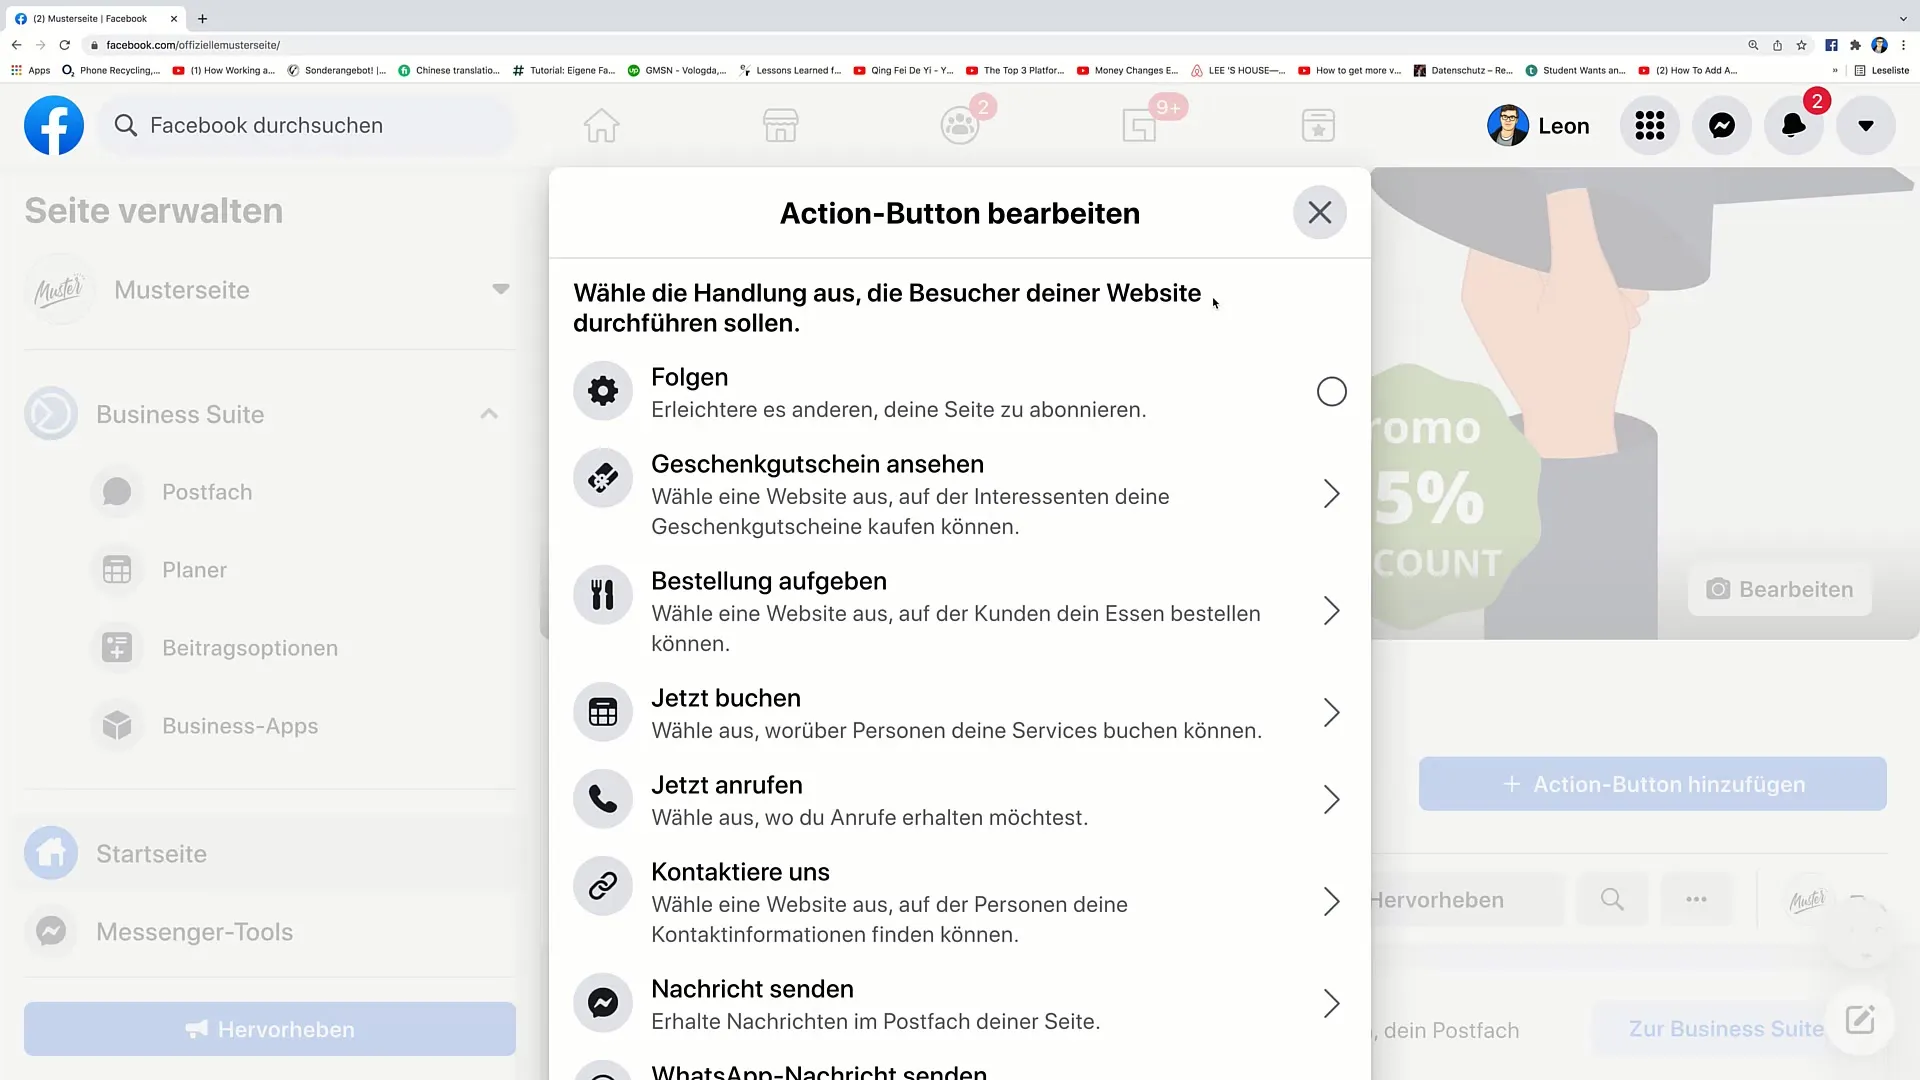Click the page search magnifier icon

pos(1612,899)
